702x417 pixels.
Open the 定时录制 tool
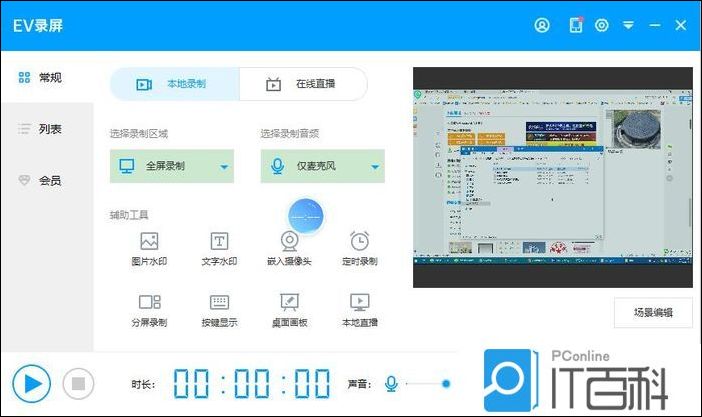click(360, 249)
